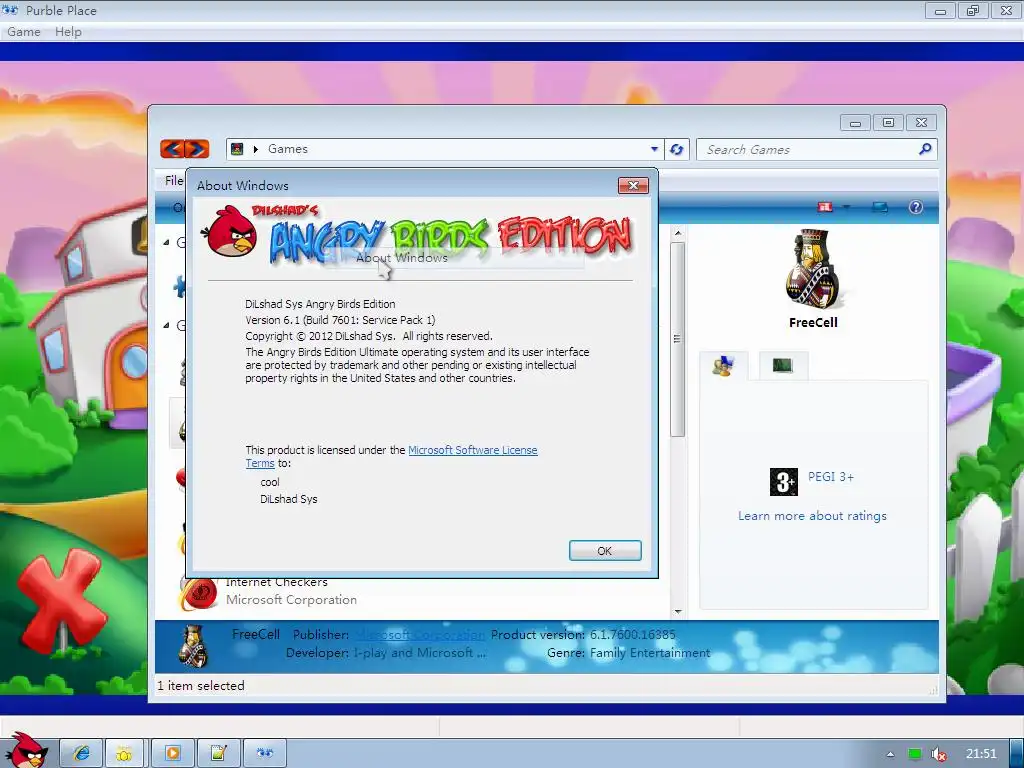Select the ratings tab in preview pane
Screen dimensions: 1024x768
(724, 366)
